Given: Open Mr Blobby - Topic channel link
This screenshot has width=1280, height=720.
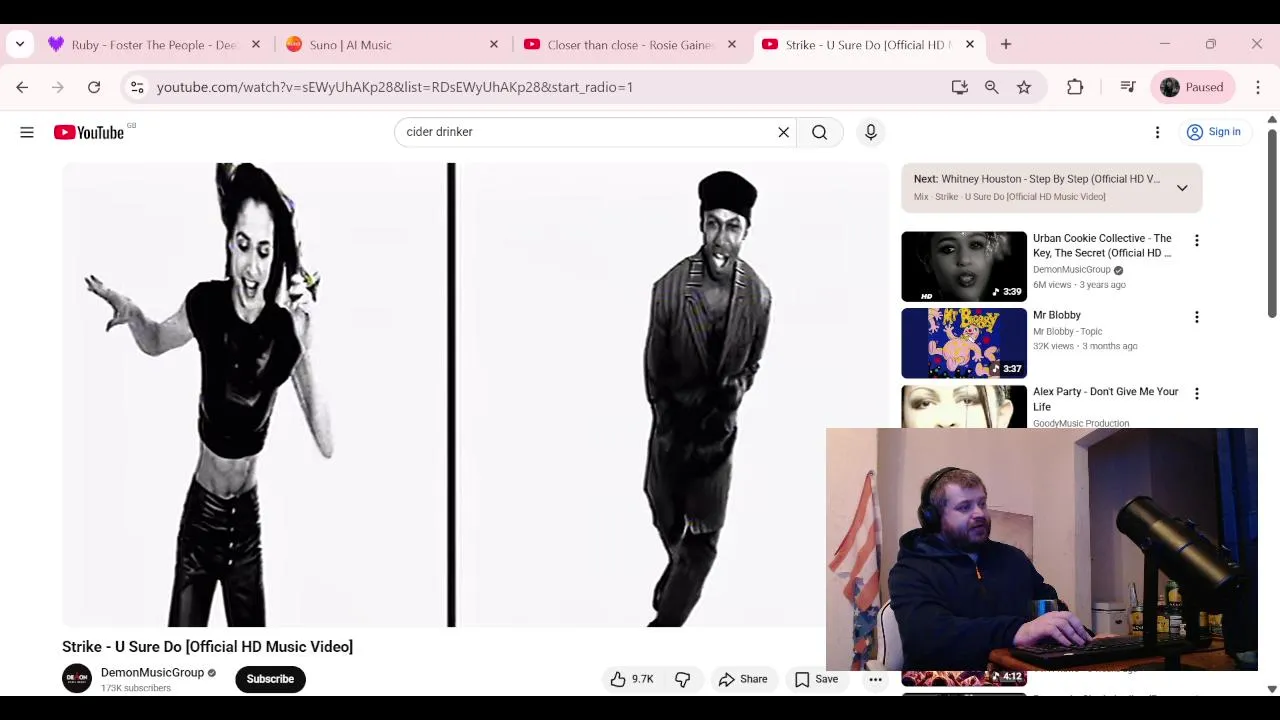Looking at the screenshot, I should click(1067, 331).
